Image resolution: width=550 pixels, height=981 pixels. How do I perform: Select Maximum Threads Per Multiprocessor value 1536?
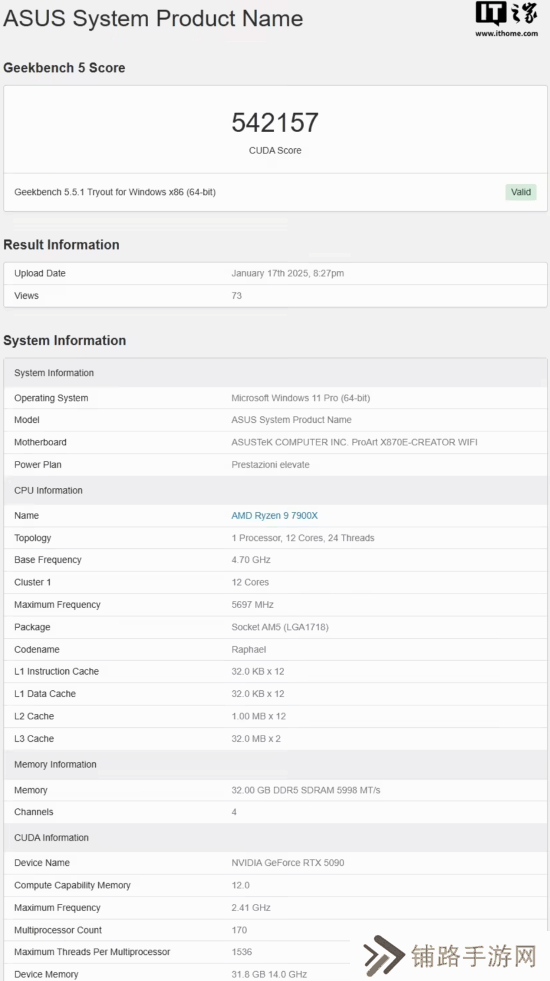[x=242, y=952]
